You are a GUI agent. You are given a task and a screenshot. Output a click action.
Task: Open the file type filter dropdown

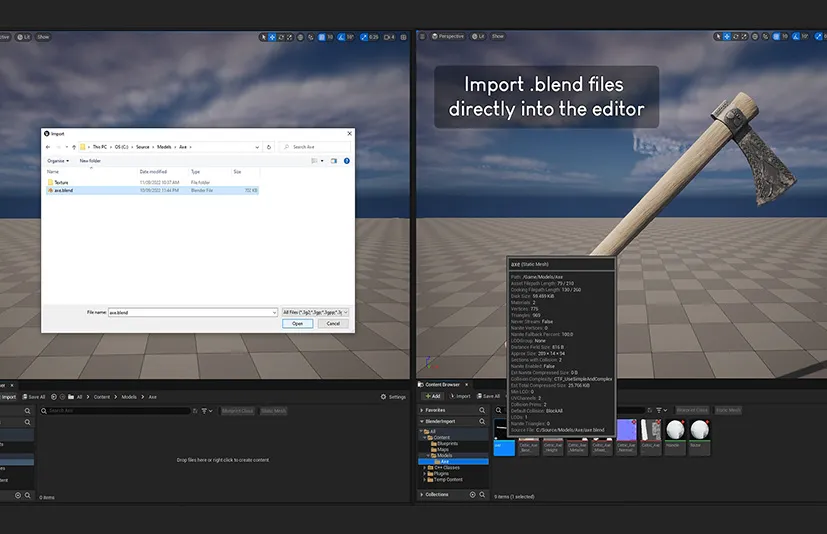pyautogui.click(x=314, y=312)
